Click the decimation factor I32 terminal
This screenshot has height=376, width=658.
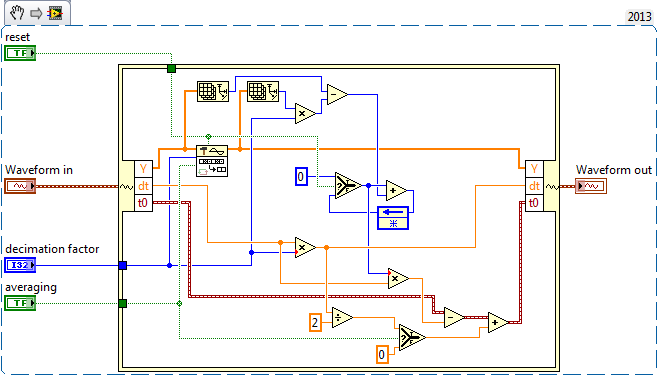pos(20,265)
